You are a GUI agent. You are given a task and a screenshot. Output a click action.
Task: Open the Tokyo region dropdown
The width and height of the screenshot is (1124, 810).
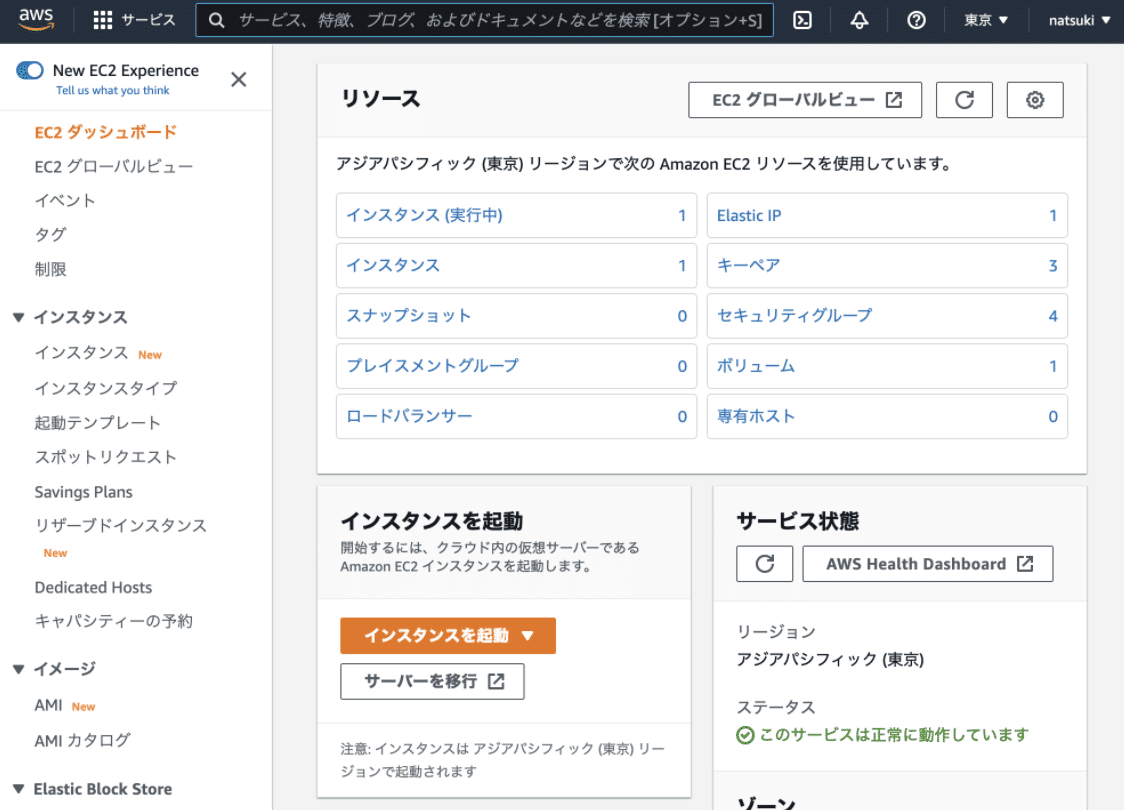986,20
